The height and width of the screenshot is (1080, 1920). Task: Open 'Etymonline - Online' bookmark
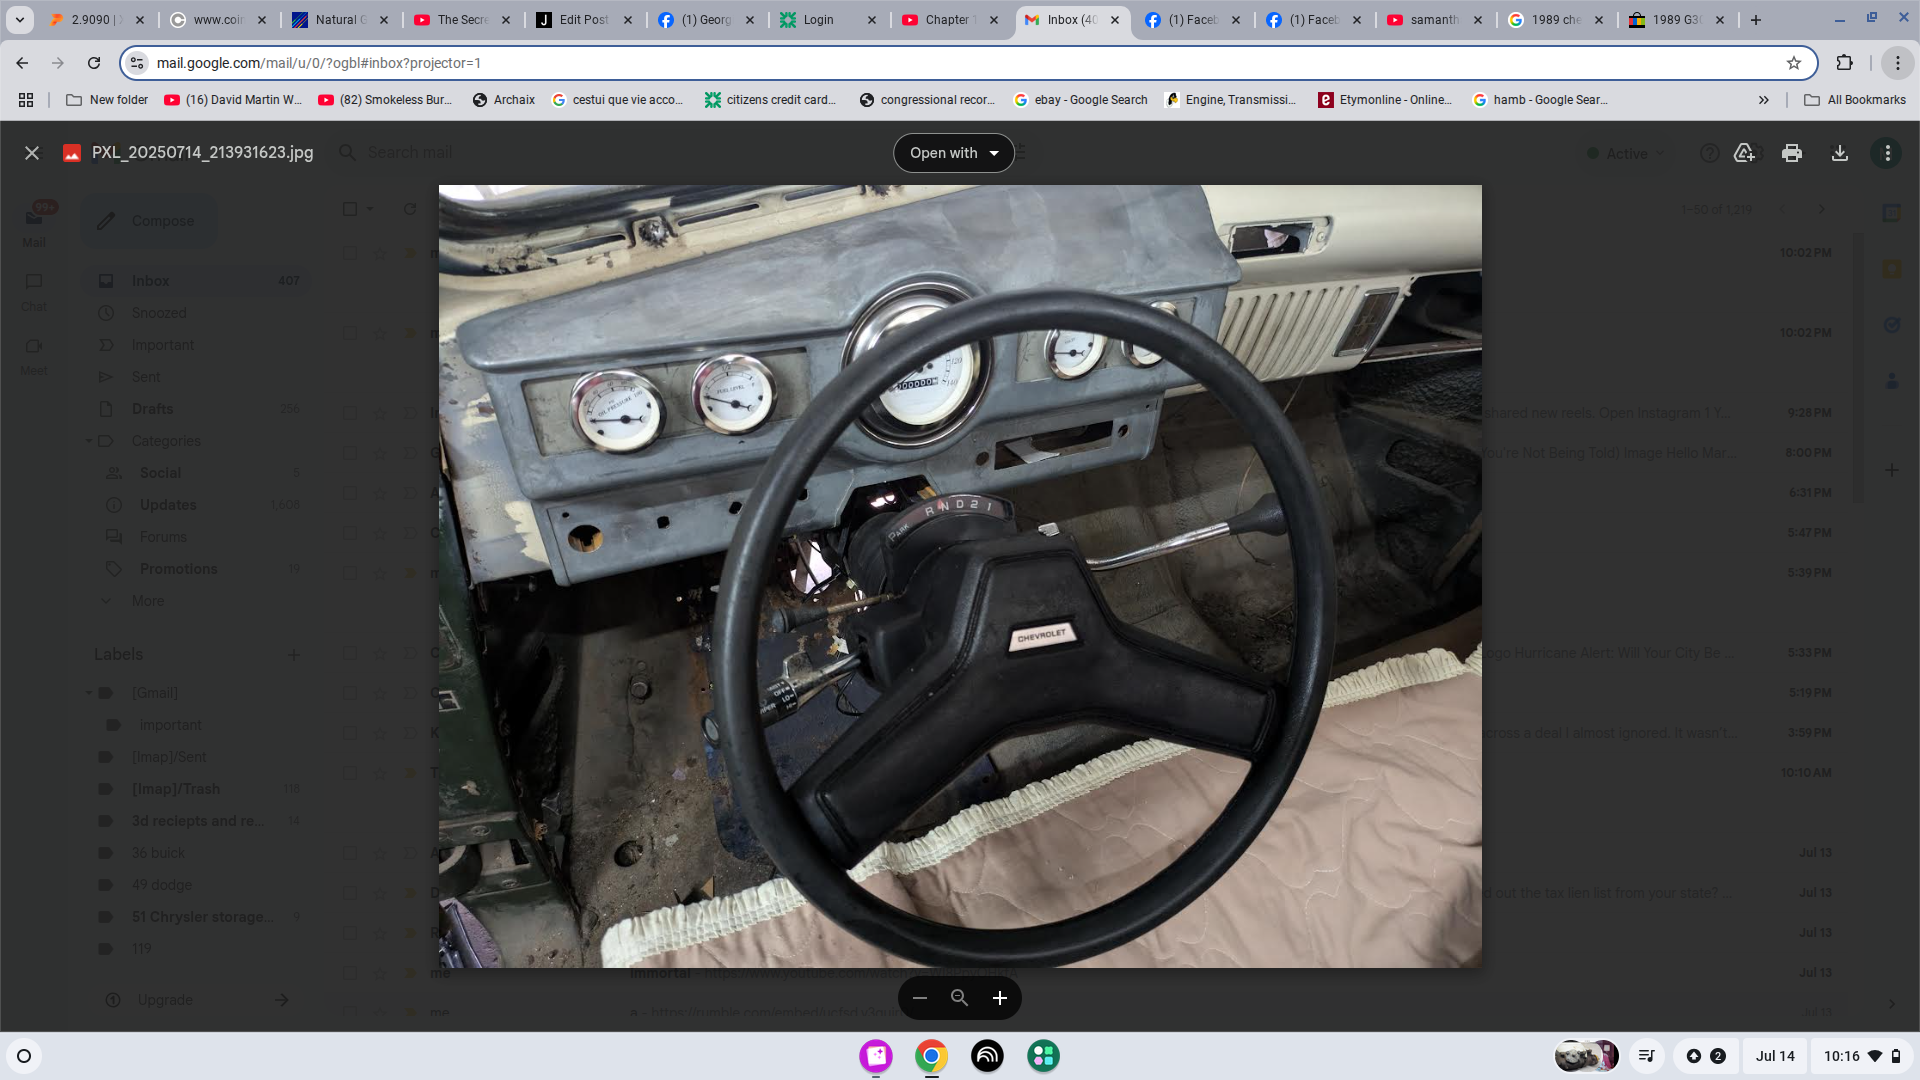tap(1385, 100)
